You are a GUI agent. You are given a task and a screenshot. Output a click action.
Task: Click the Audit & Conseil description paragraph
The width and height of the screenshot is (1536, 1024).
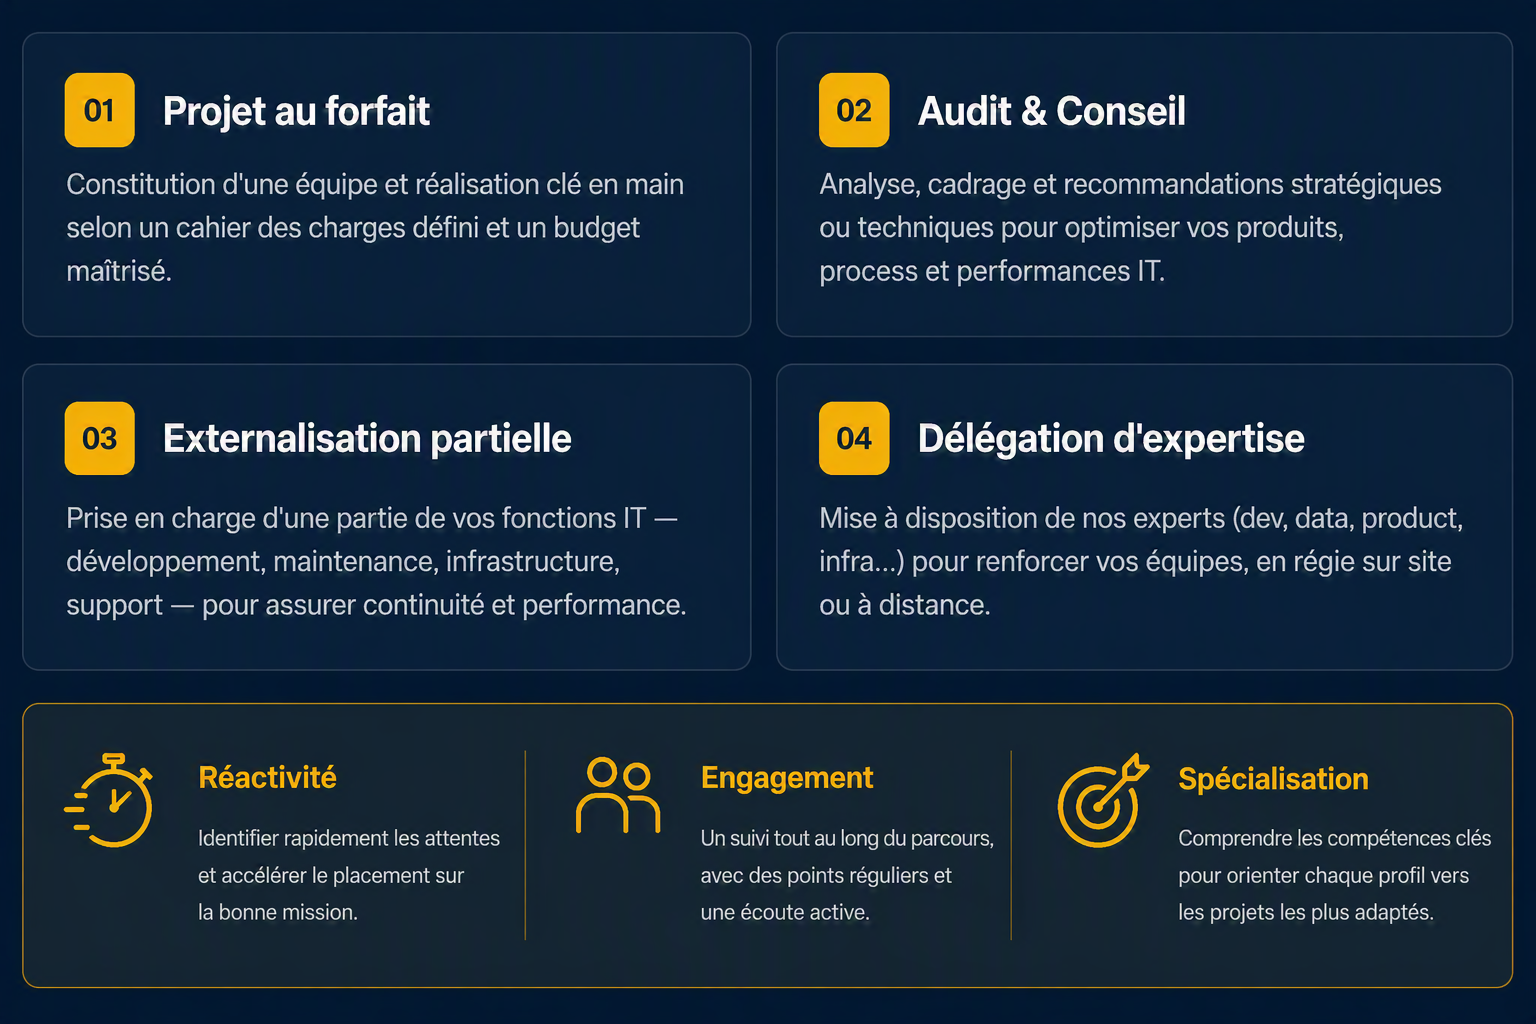click(1130, 228)
